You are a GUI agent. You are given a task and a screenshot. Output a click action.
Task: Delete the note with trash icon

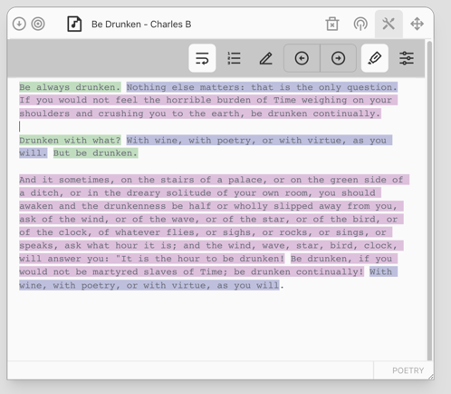tap(332, 24)
